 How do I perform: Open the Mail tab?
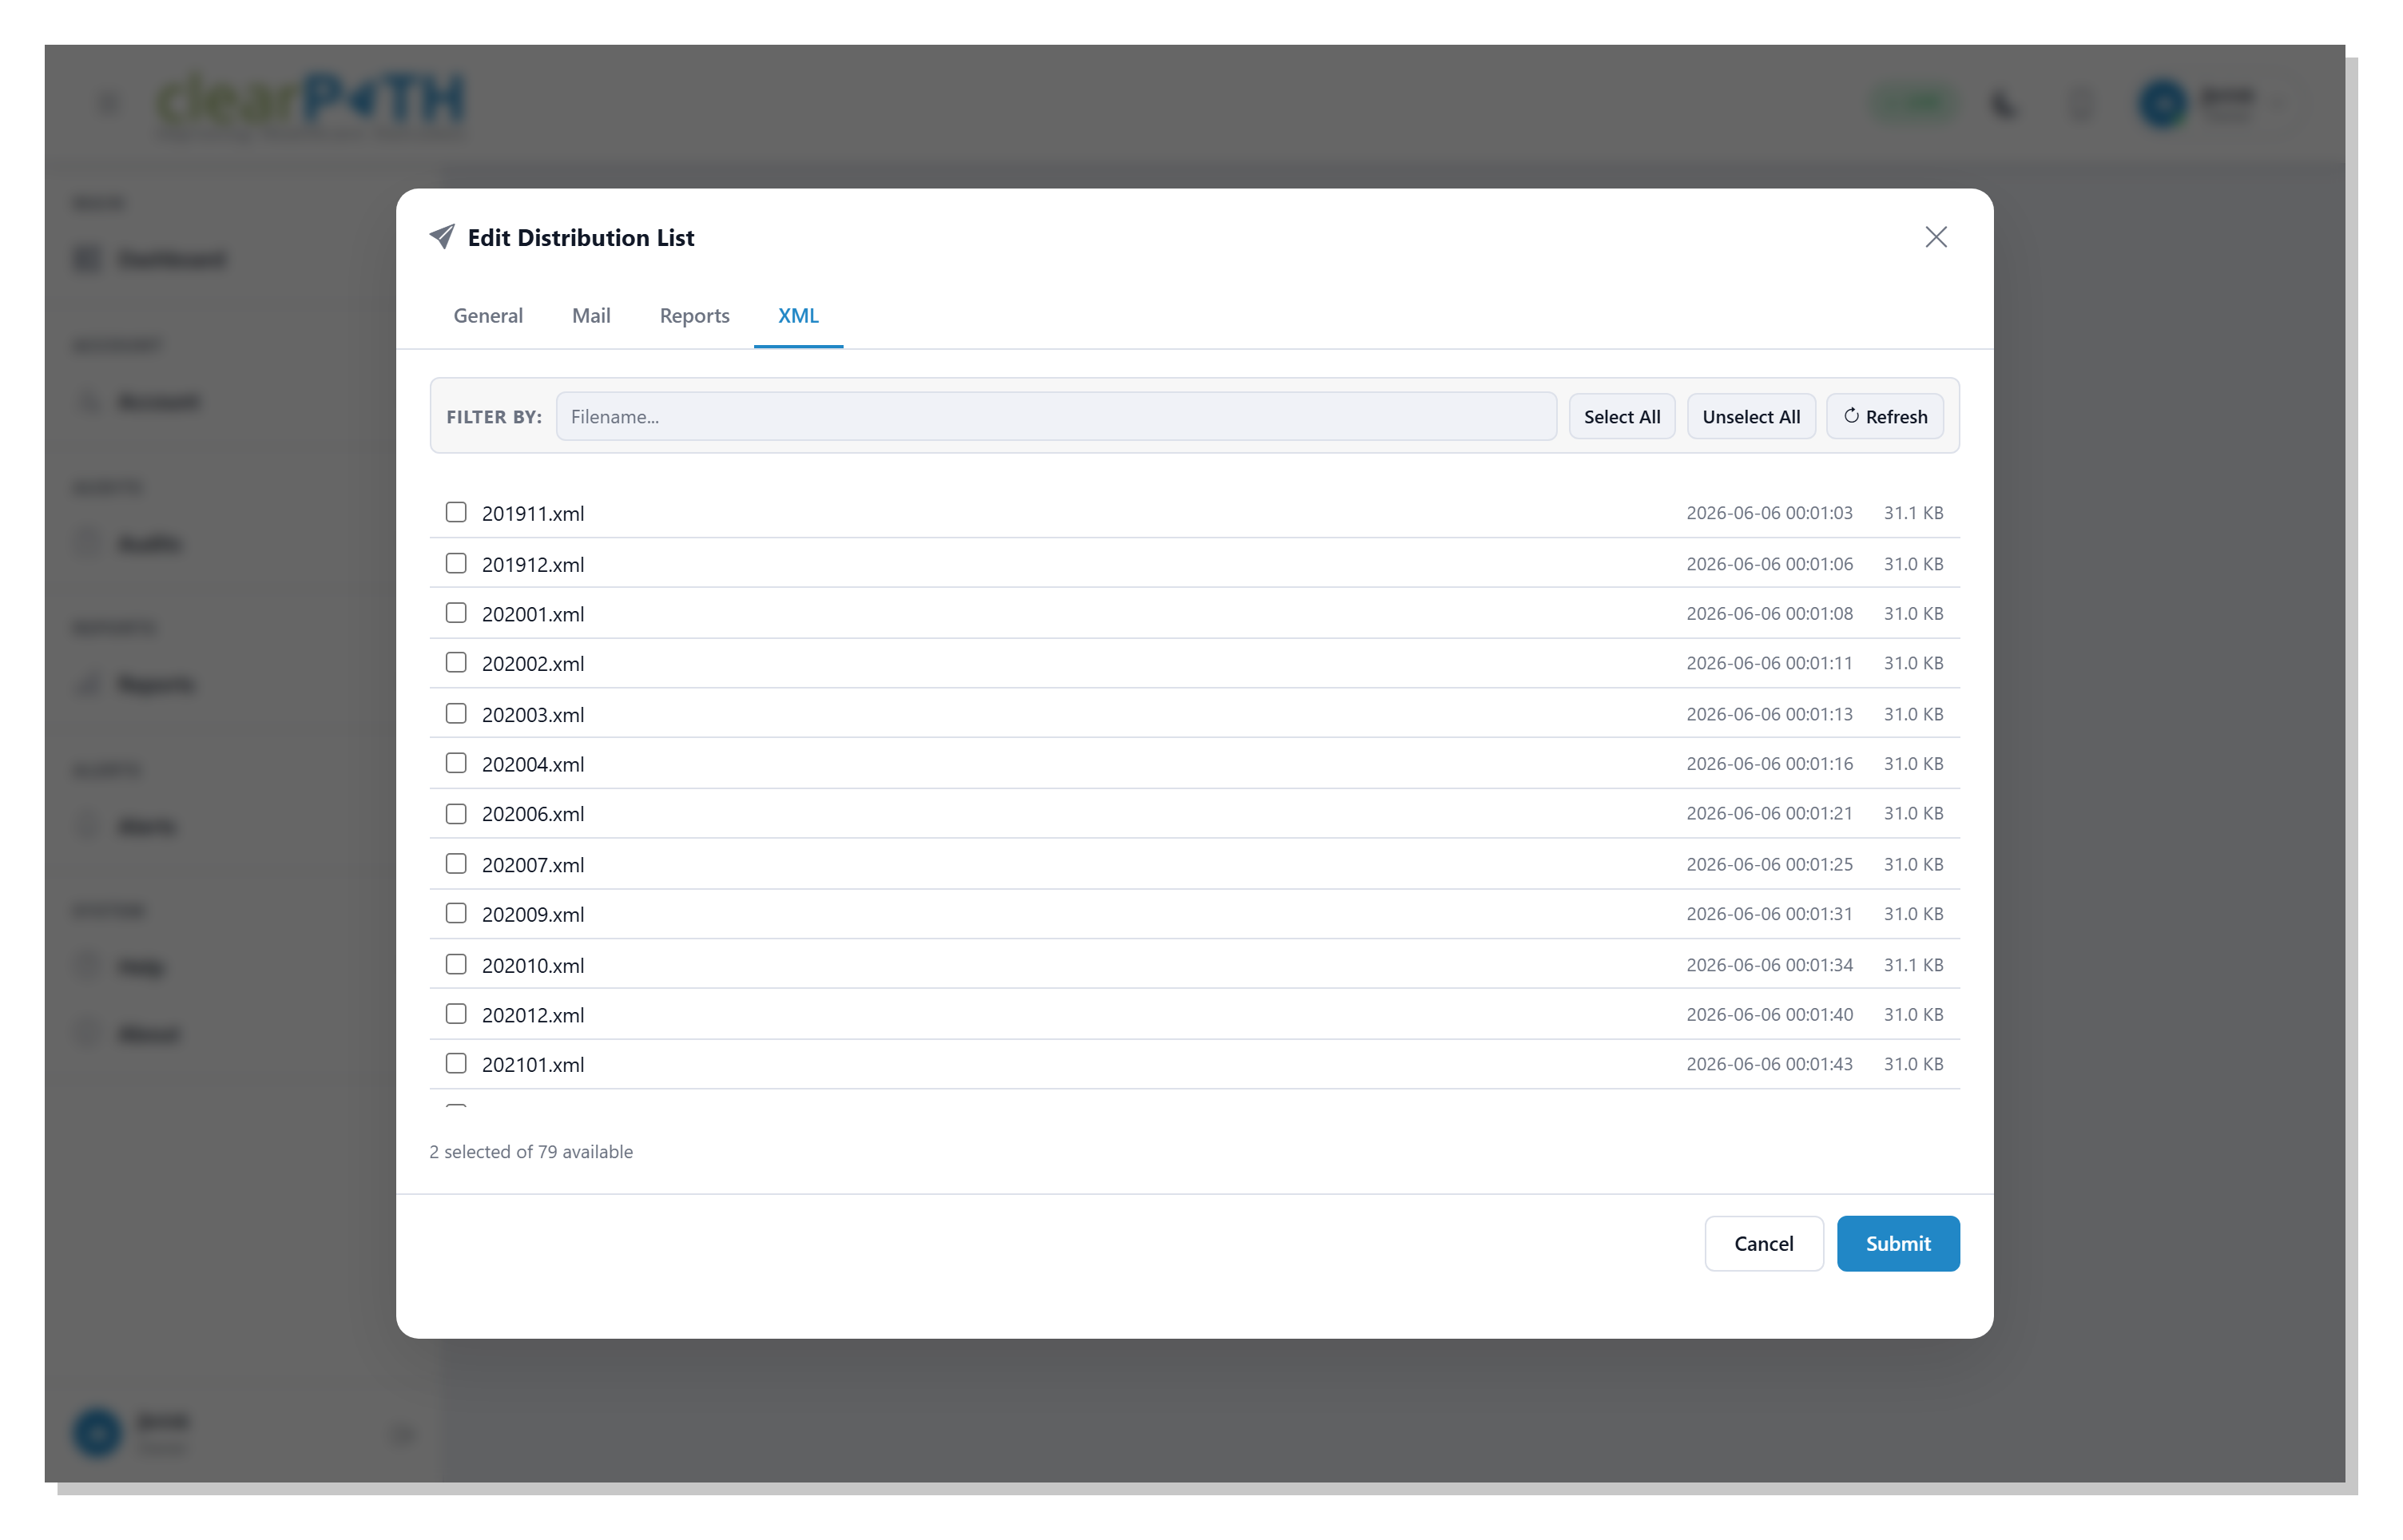click(591, 315)
